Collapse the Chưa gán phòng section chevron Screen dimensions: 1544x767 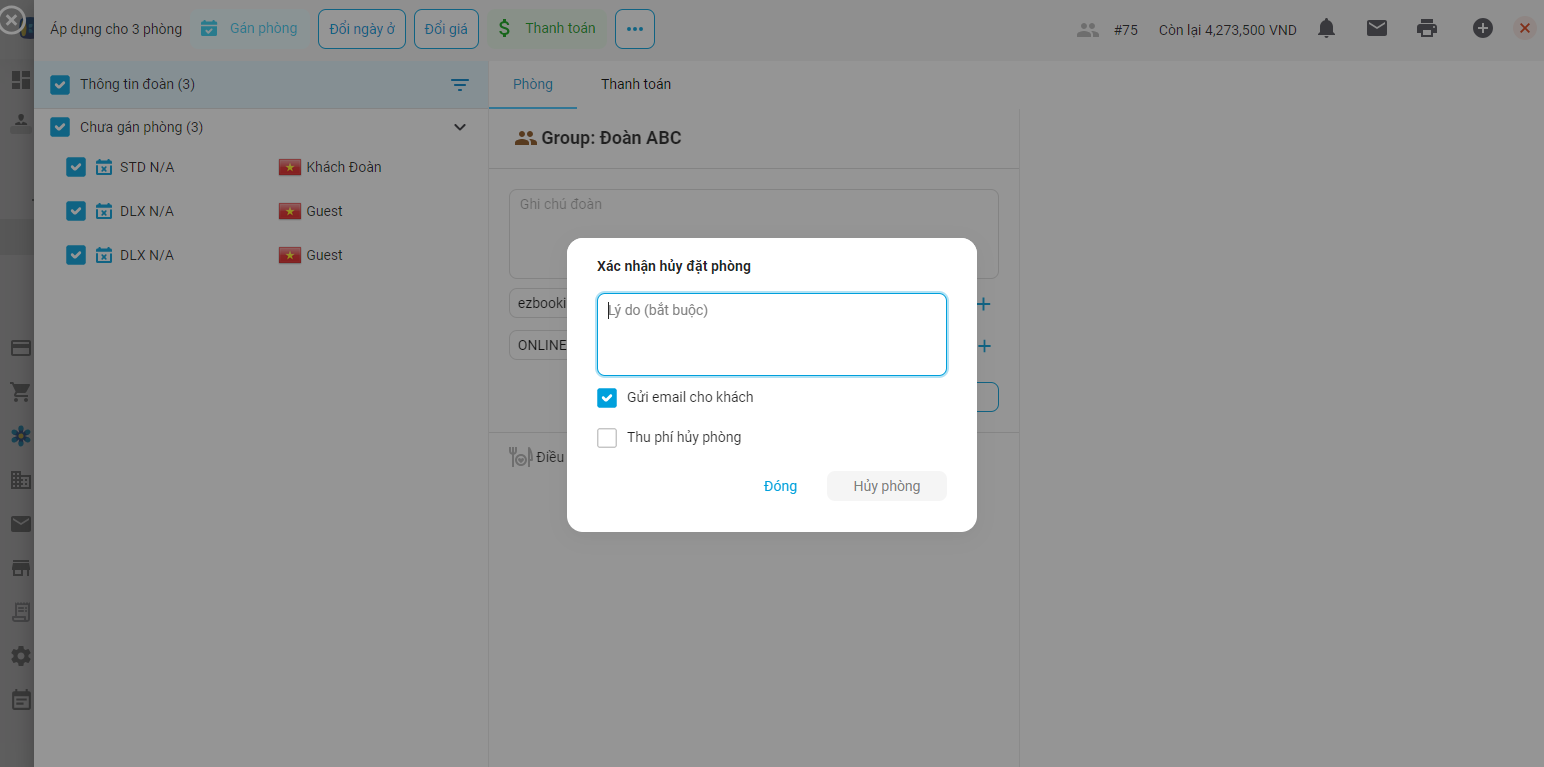coord(460,127)
